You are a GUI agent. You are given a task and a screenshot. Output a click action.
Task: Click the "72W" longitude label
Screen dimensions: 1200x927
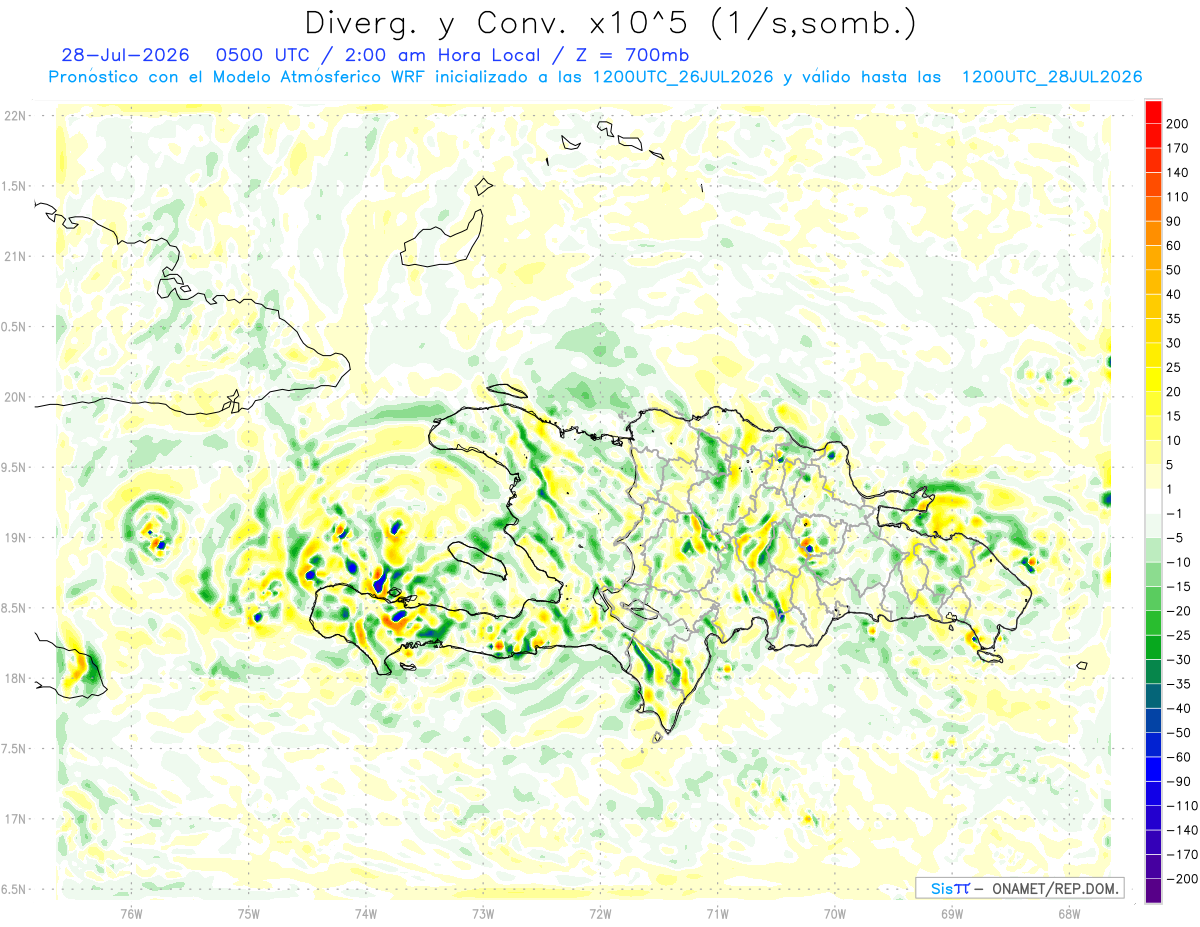pos(600,913)
